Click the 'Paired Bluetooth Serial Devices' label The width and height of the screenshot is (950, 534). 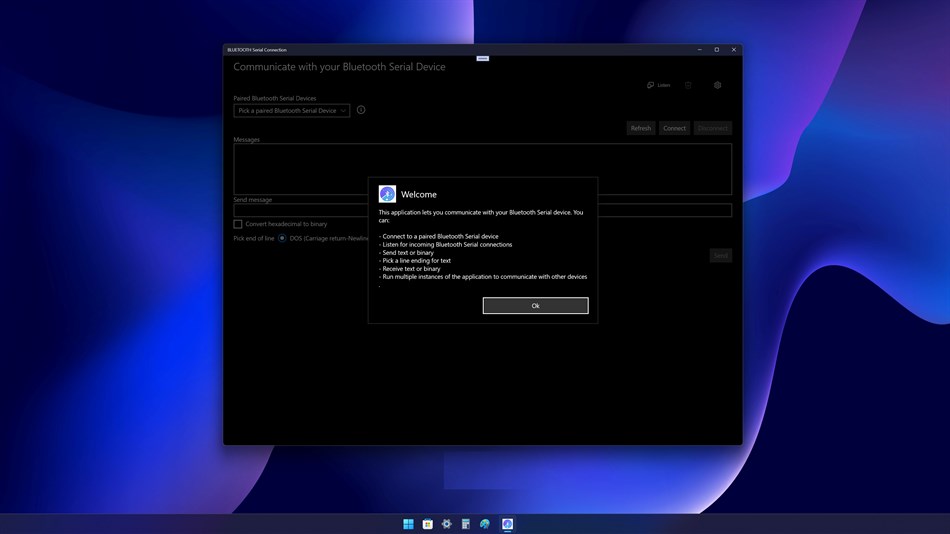275,98
